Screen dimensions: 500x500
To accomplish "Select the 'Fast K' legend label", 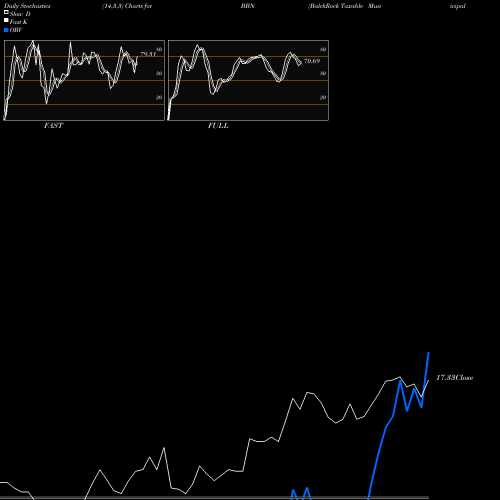I will 19,22.
